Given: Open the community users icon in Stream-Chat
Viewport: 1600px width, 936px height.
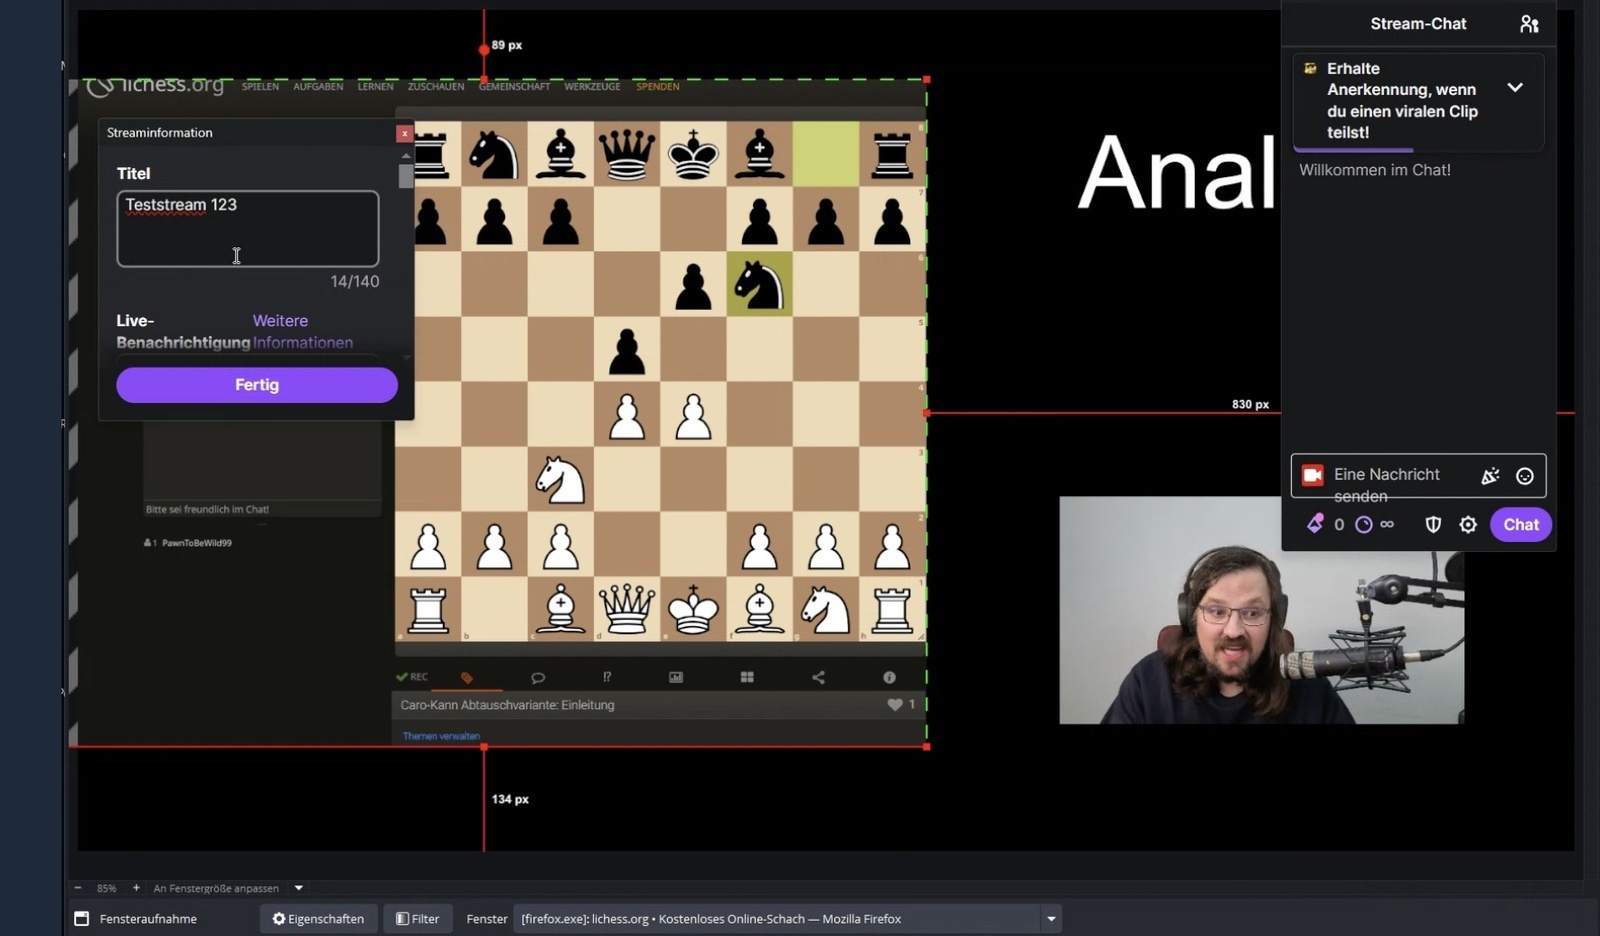Looking at the screenshot, I should [1529, 24].
